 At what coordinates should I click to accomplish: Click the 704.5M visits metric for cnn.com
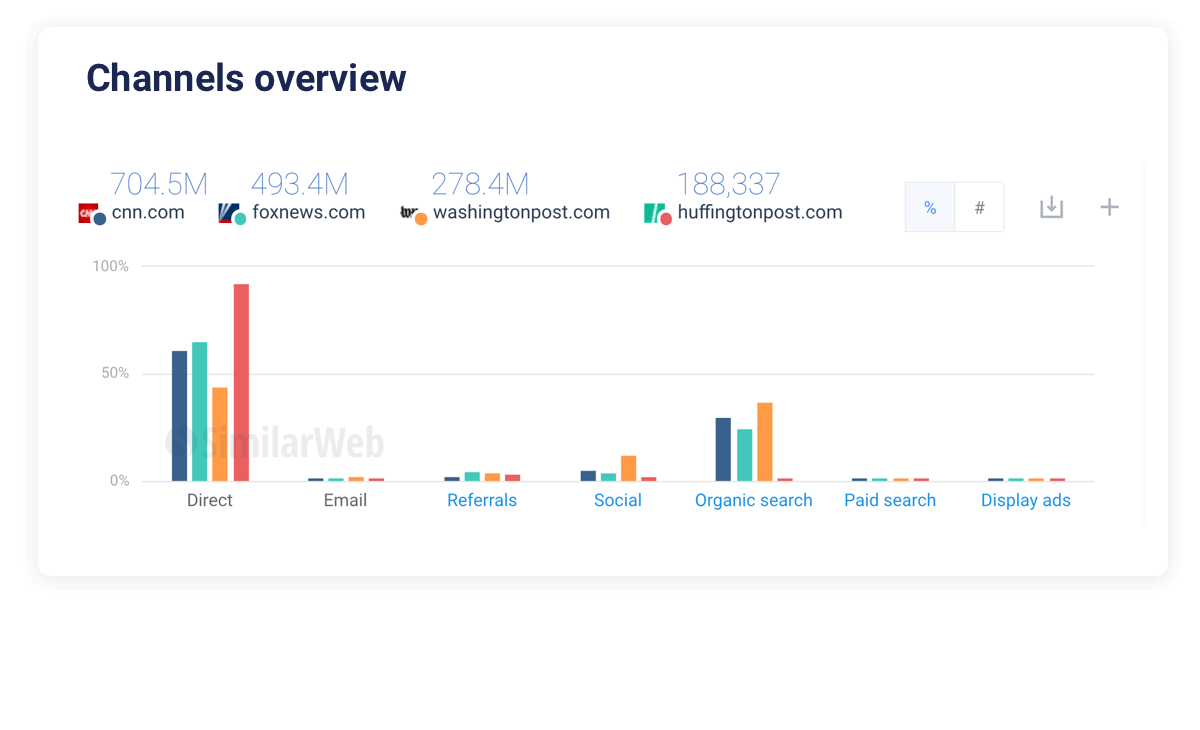[x=159, y=184]
